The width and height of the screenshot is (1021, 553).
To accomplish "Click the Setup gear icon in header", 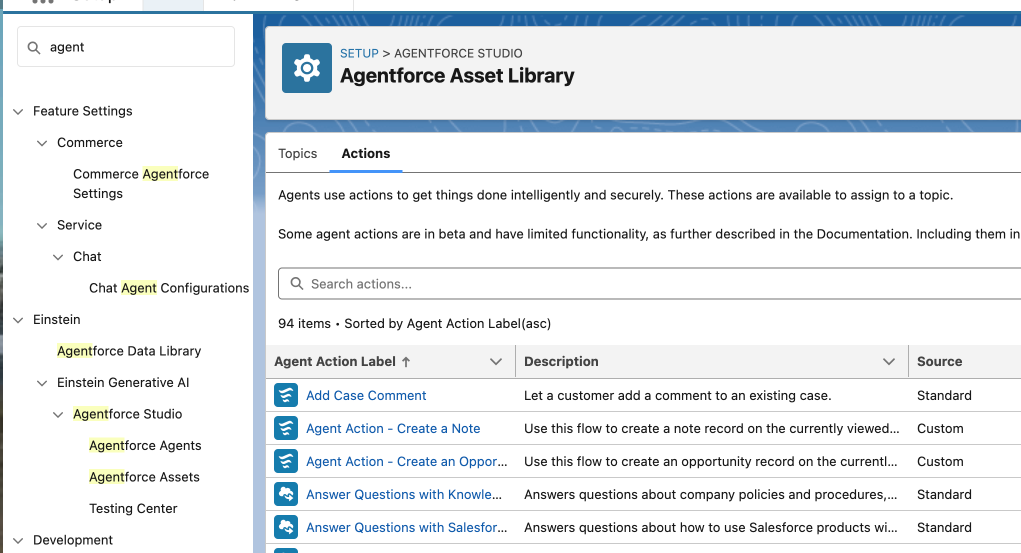I will 307,68.
